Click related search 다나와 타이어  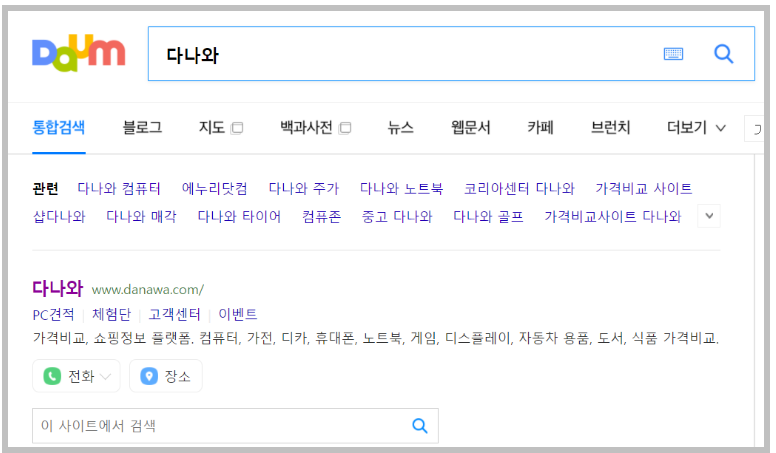click(x=239, y=216)
